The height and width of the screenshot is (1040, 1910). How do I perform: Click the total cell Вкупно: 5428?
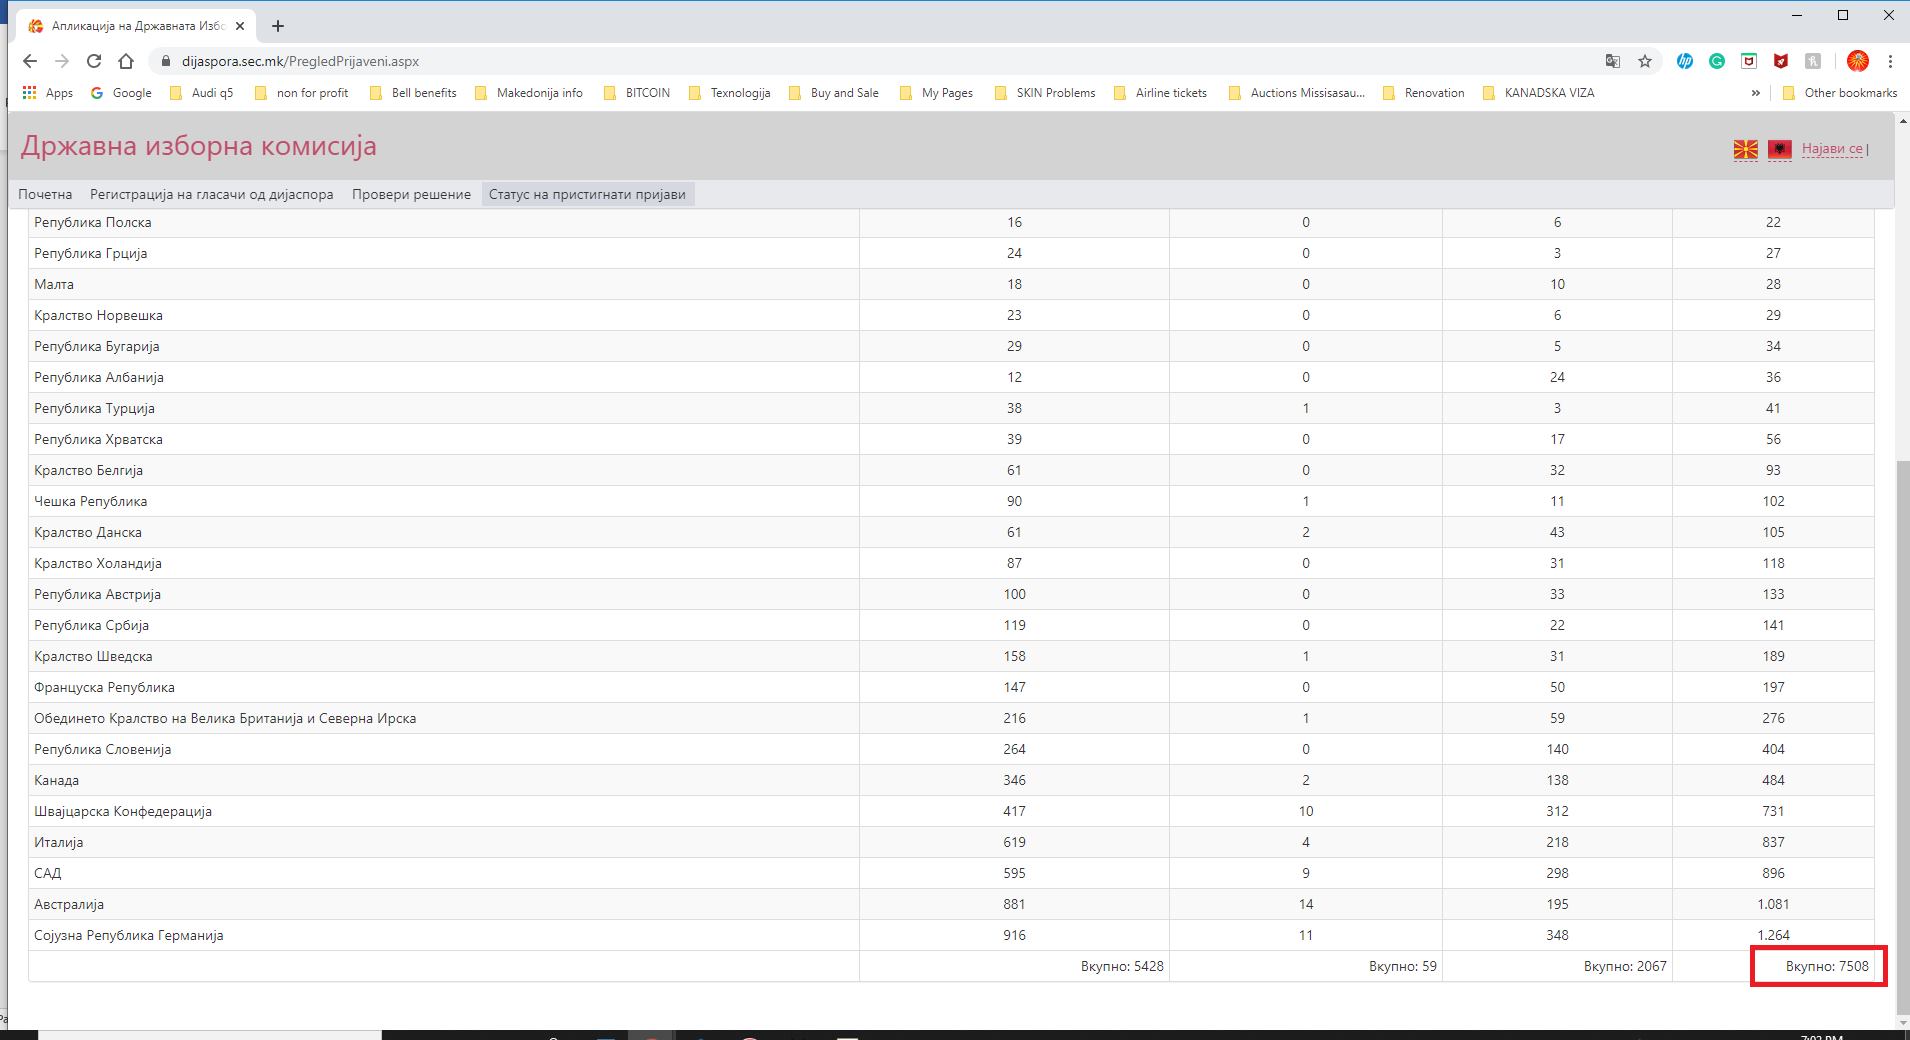point(1014,966)
